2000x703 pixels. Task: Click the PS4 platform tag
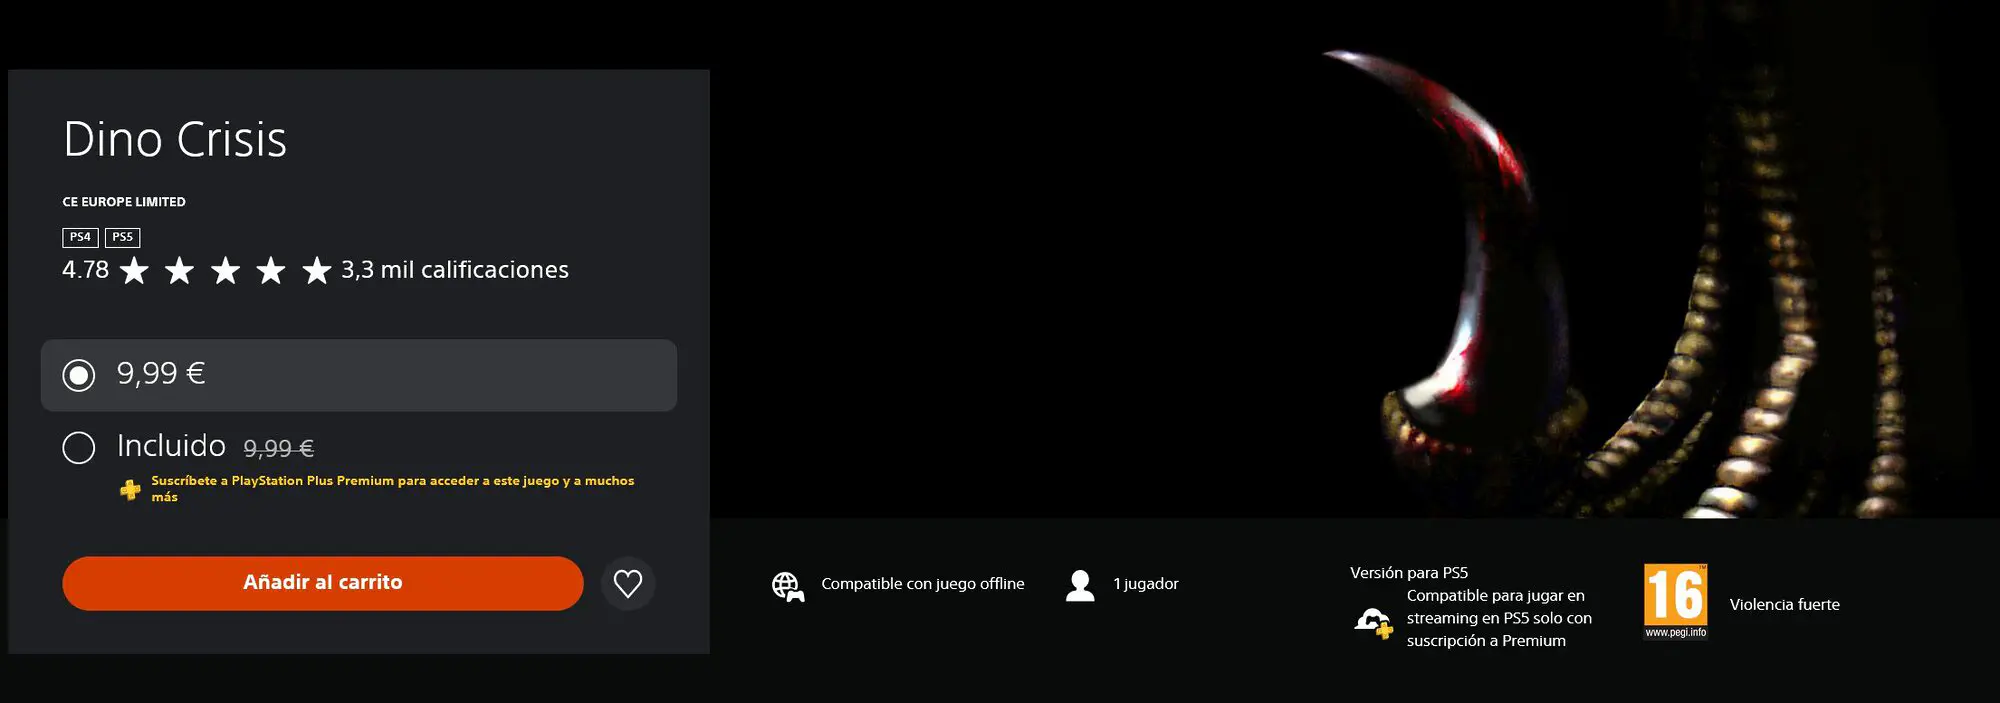[x=80, y=237]
